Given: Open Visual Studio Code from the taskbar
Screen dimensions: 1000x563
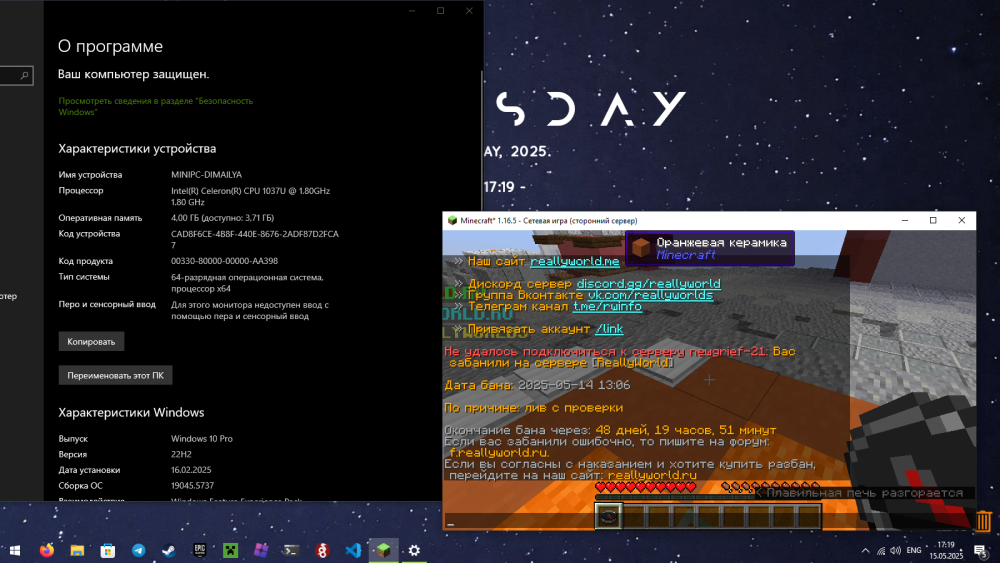Looking at the screenshot, I should coord(353,550).
